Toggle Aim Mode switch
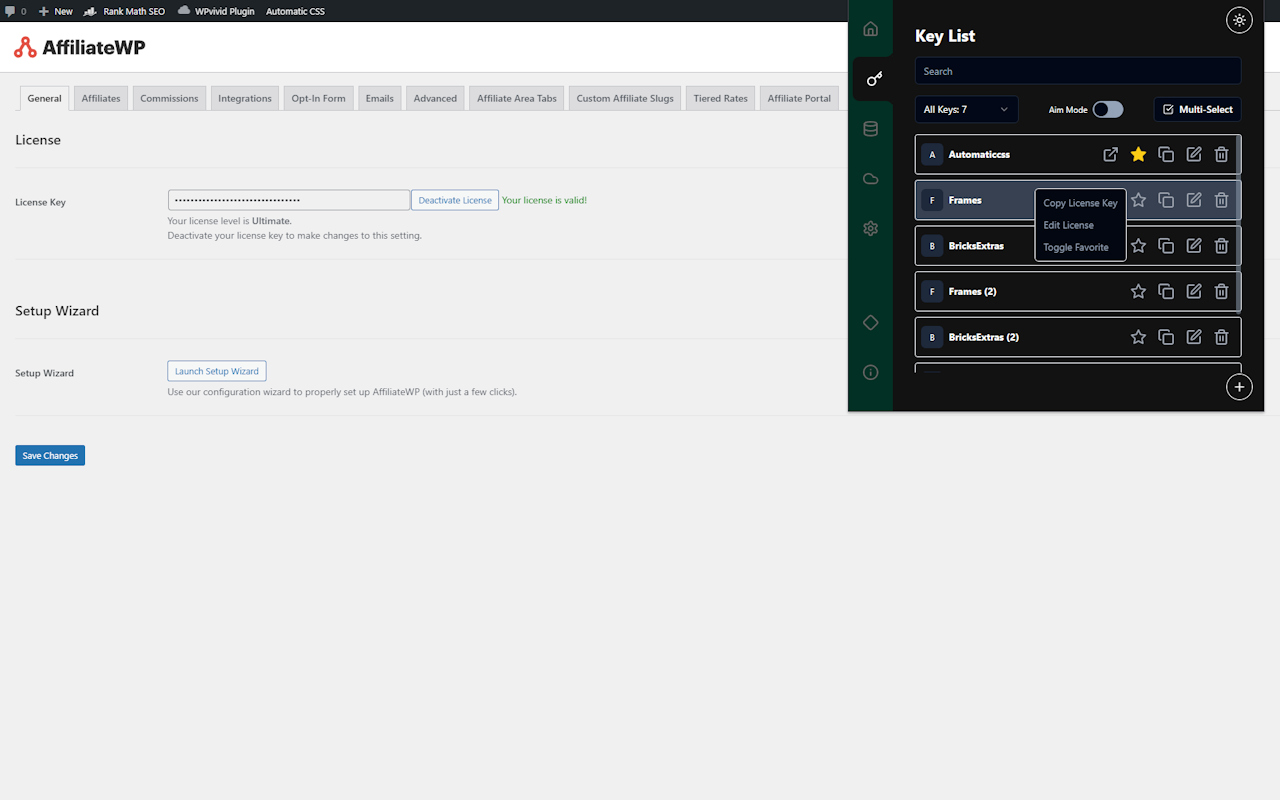 tap(1107, 109)
